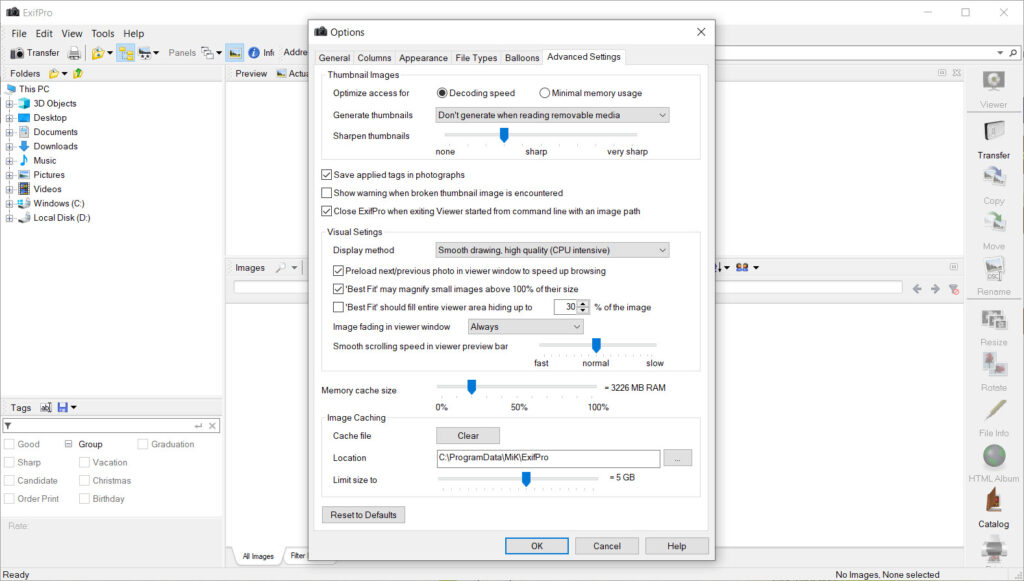Click the clear X in tags filter box
This screenshot has width=1024, height=581.
pos(212,426)
